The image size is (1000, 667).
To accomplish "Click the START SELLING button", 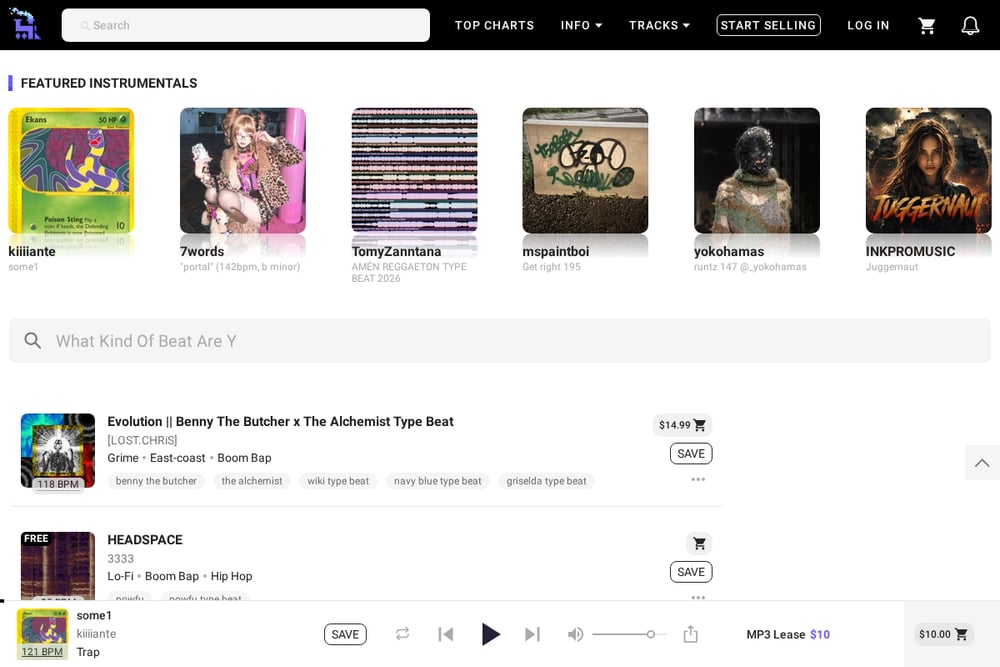I will point(768,26).
